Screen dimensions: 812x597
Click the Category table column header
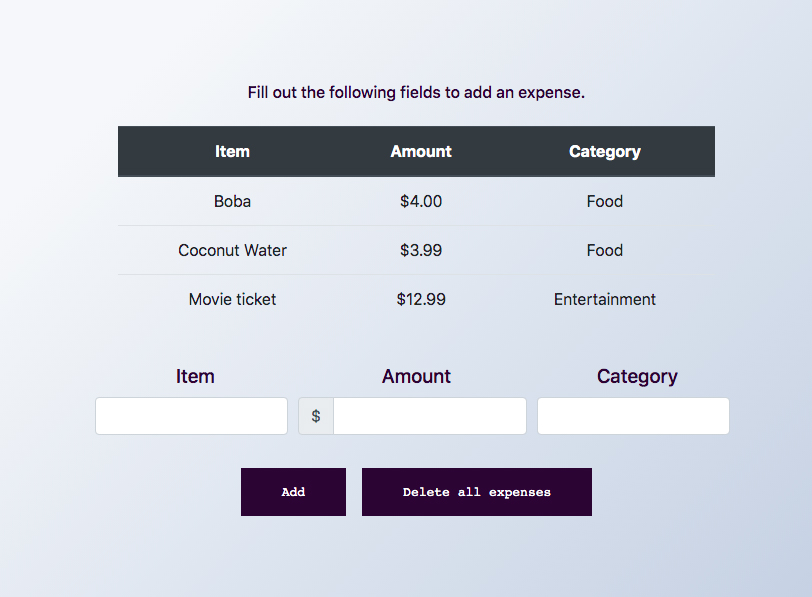click(x=605, y=152)
